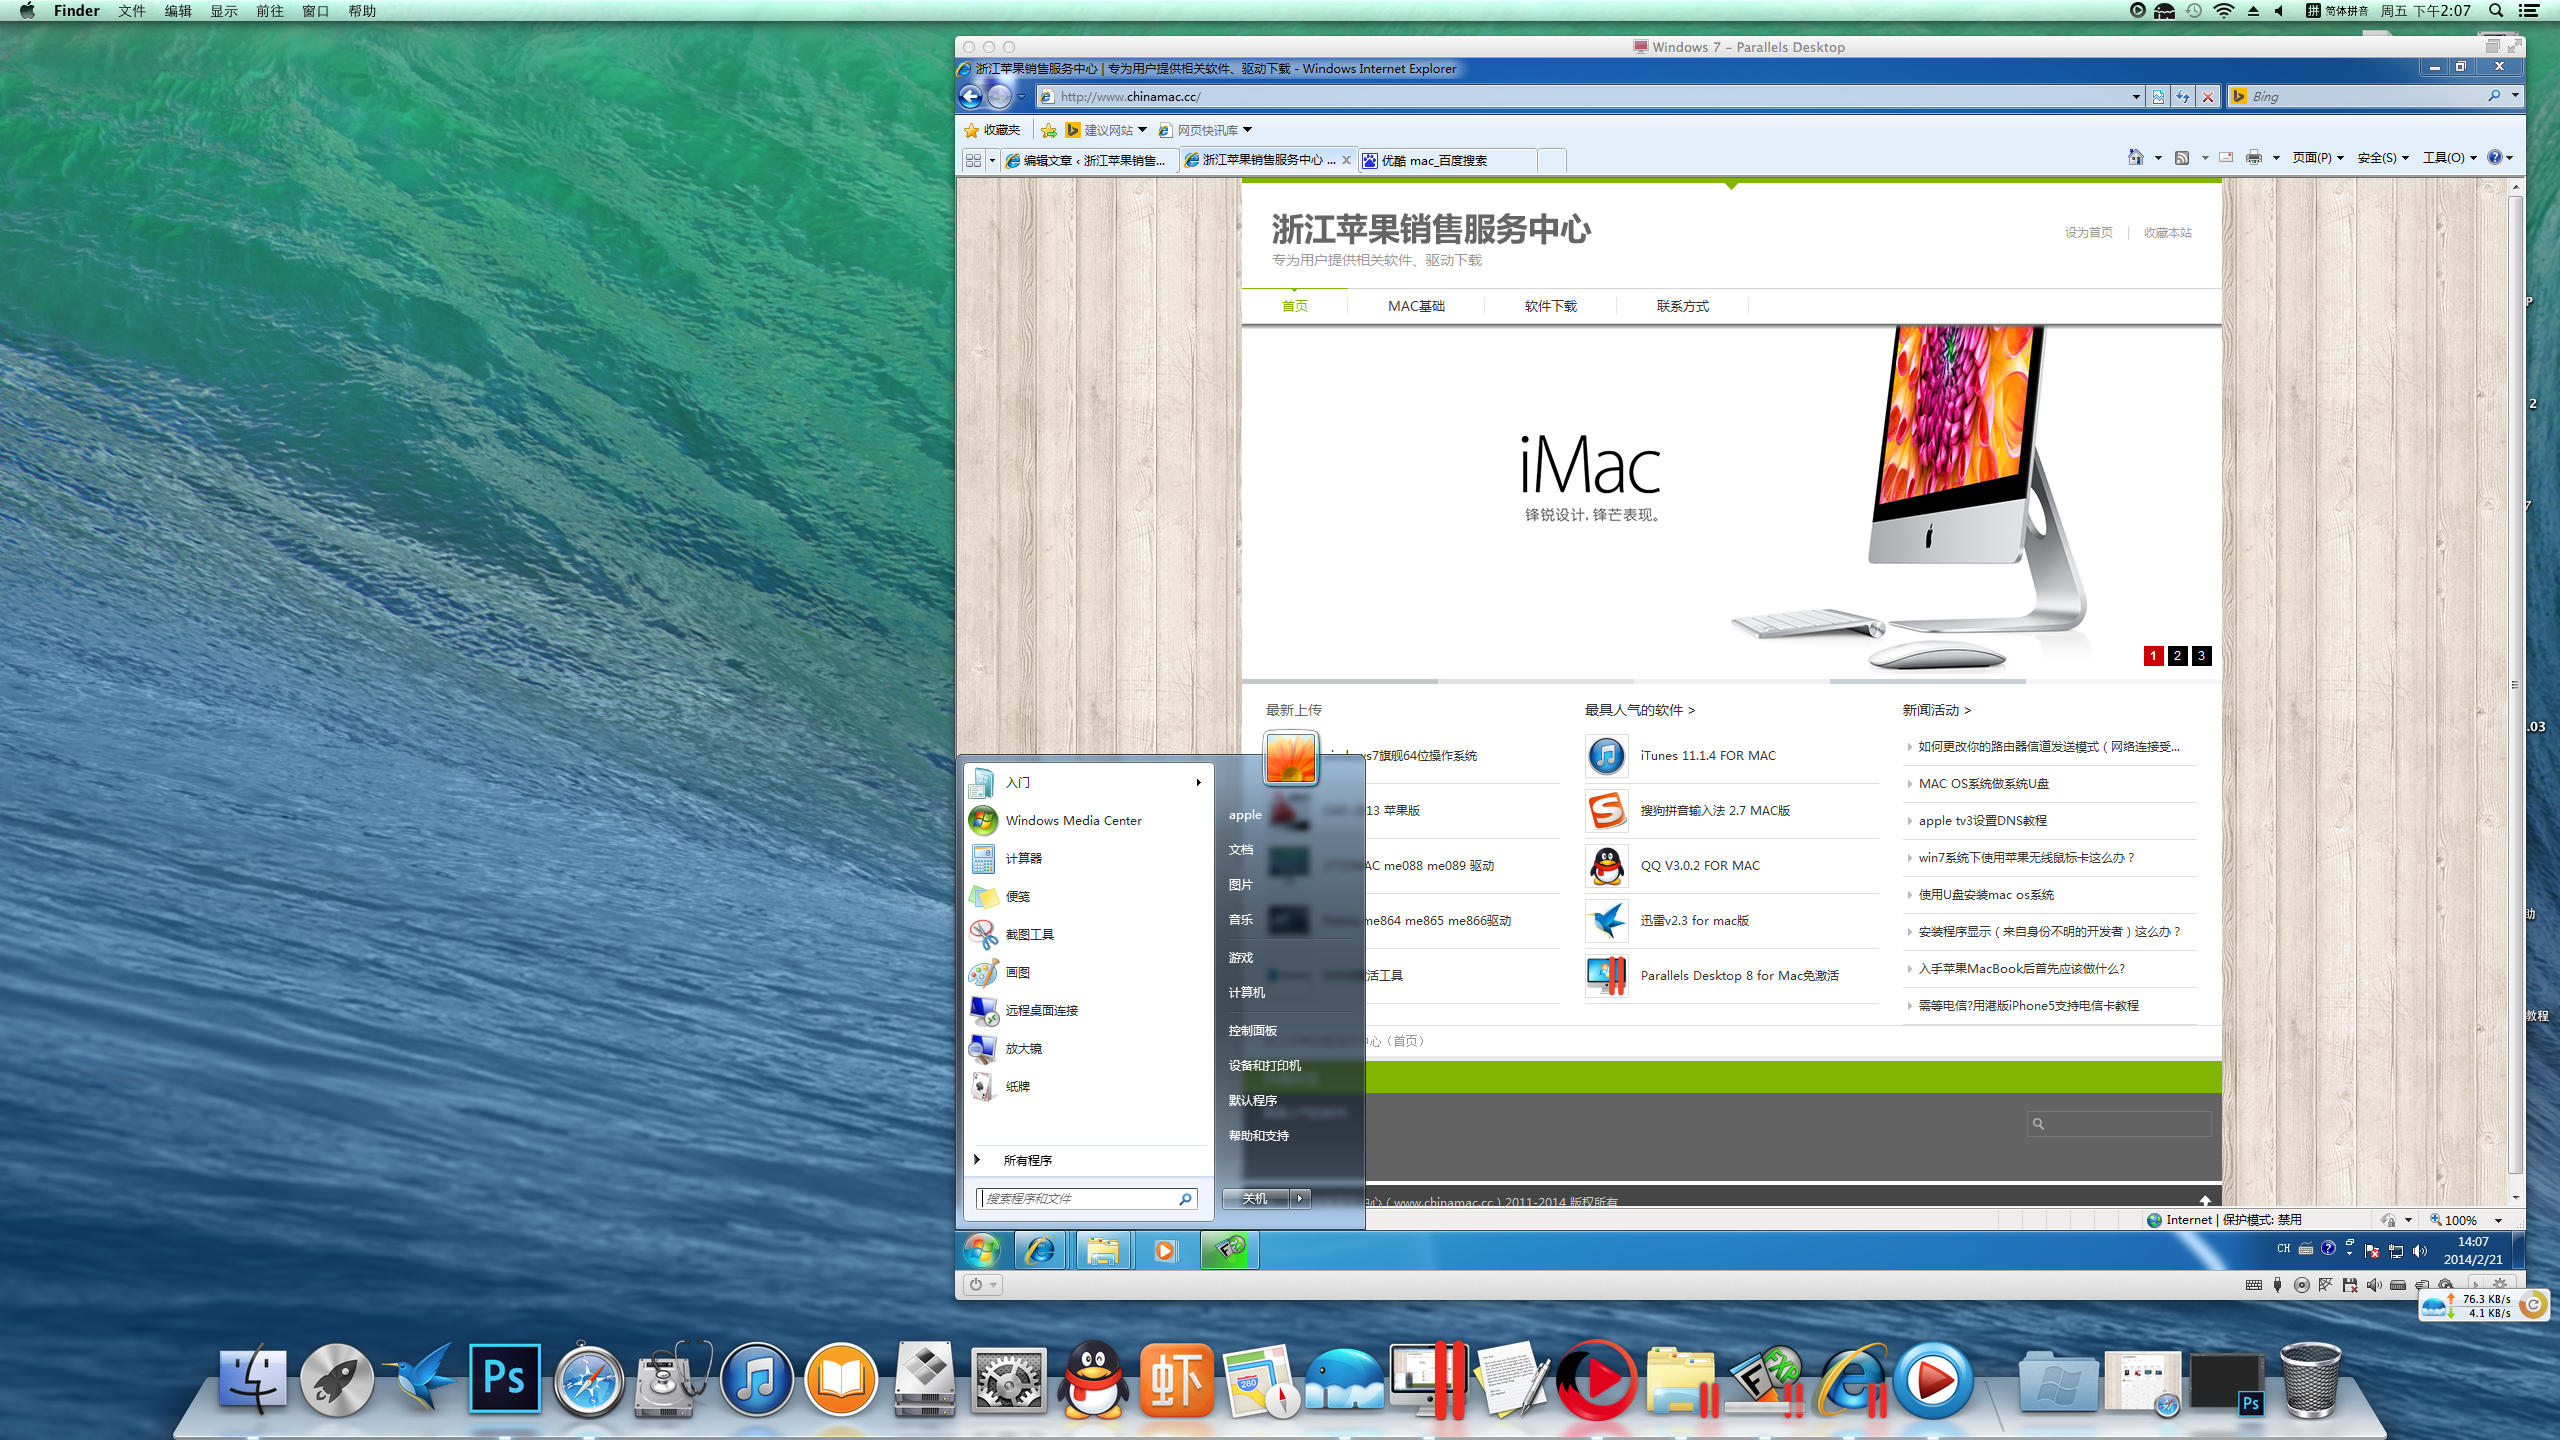The height and width of the screenshot is (1440, 2560).
Task: Select banner slide 3 indicator
Action: (2201, 656)
